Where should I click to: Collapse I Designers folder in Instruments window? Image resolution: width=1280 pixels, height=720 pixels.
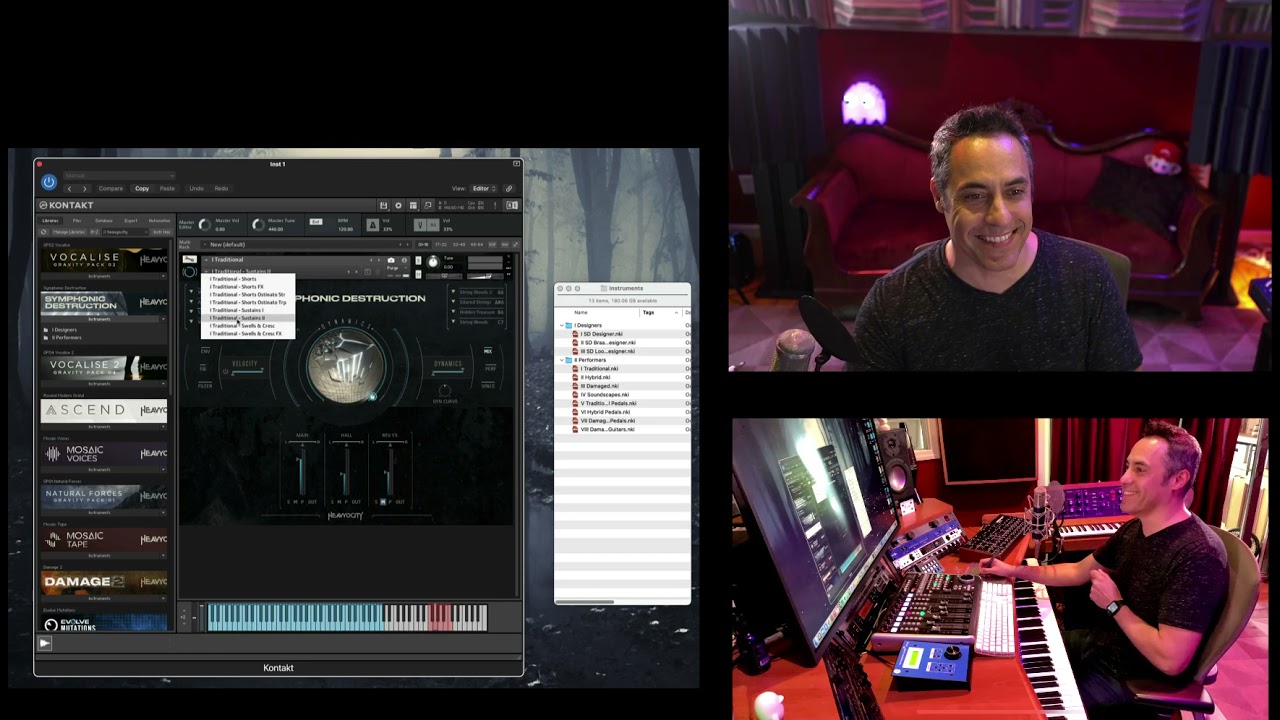point(562,325)
